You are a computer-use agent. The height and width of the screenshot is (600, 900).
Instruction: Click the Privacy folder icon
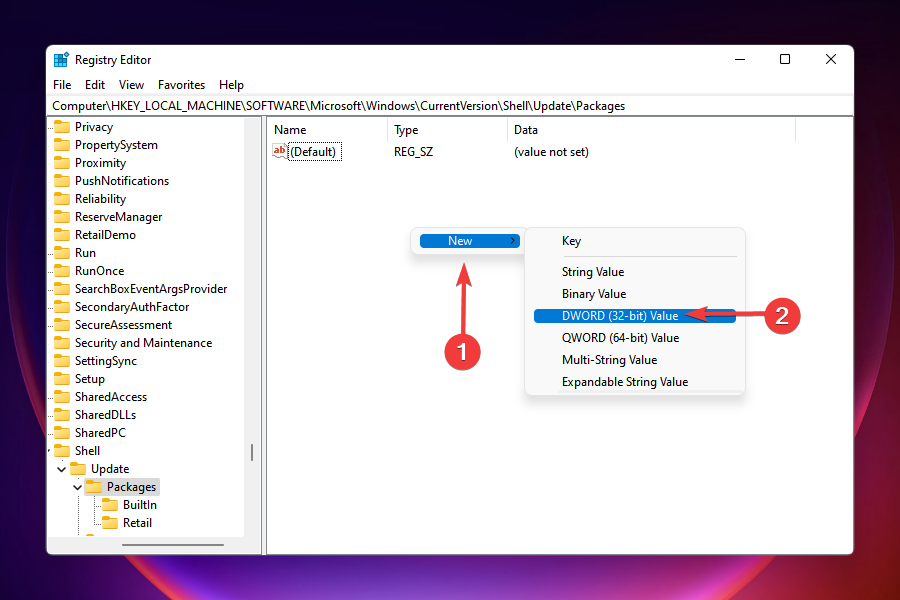62,127
